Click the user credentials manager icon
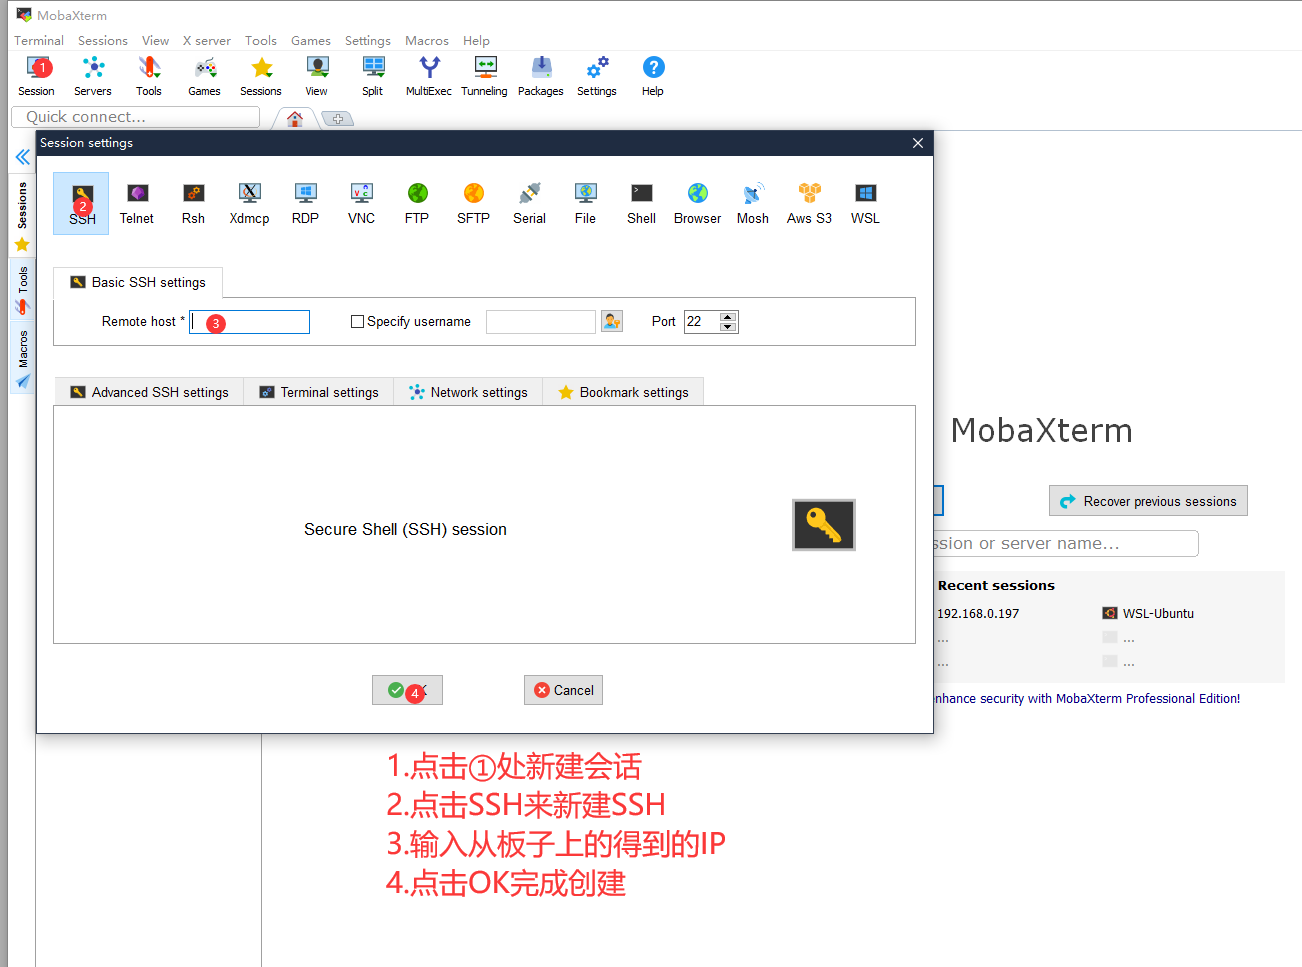Screen dimensions: 1302x967 tap(612, 321)
